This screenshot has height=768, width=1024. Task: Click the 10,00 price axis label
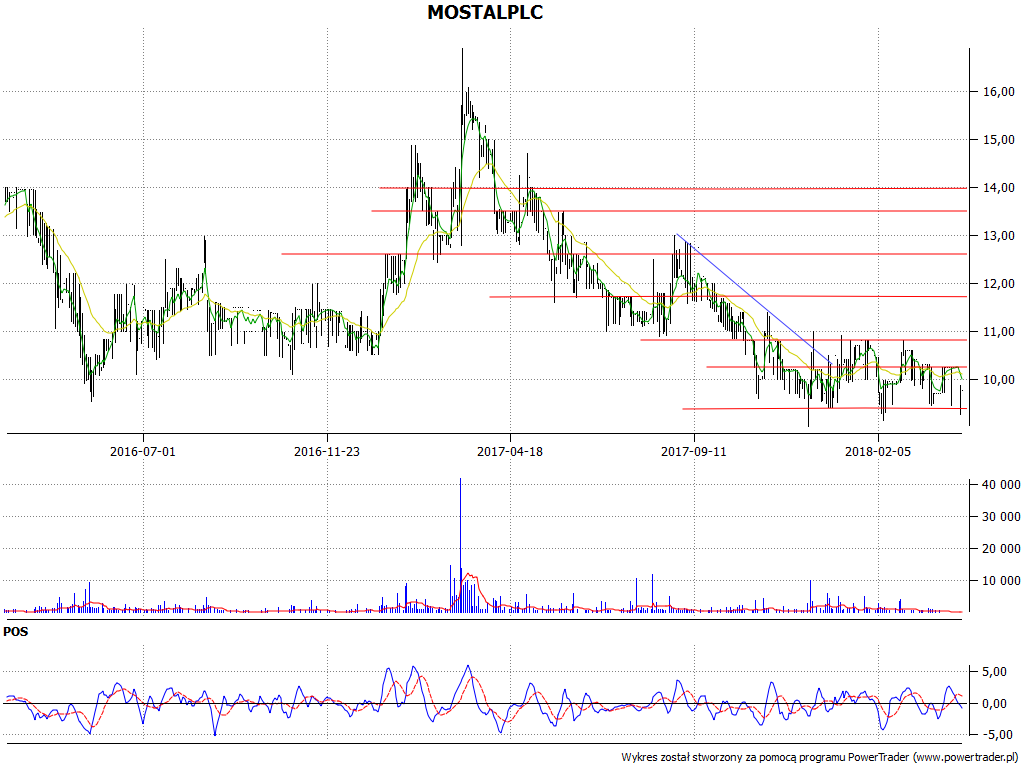[x=999, y=379]
